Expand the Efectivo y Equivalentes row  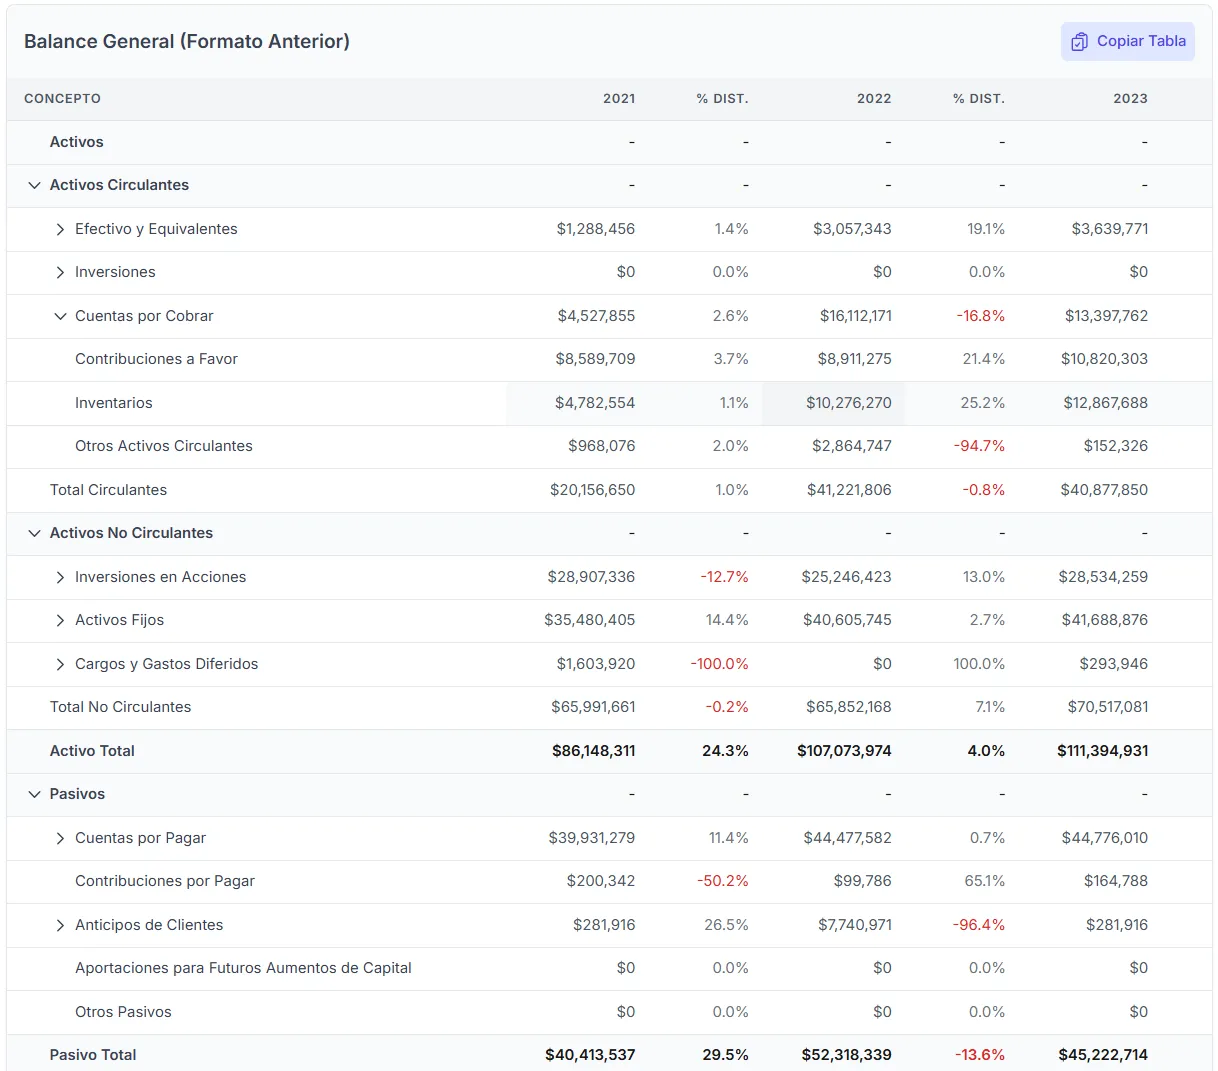click(x=60, y=229)
